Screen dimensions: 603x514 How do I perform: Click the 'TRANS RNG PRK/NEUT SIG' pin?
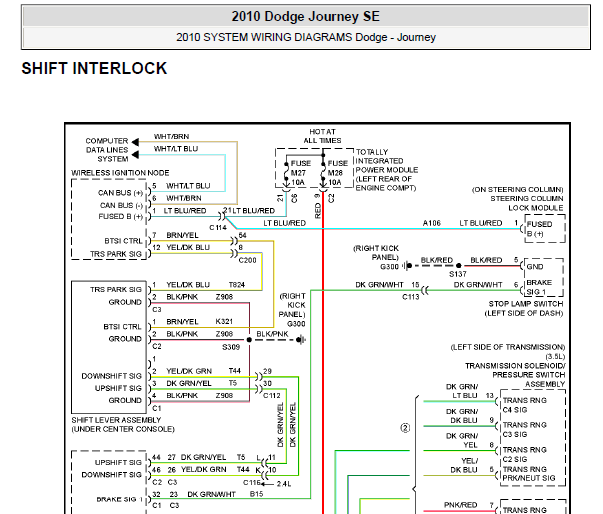[529, 474]
